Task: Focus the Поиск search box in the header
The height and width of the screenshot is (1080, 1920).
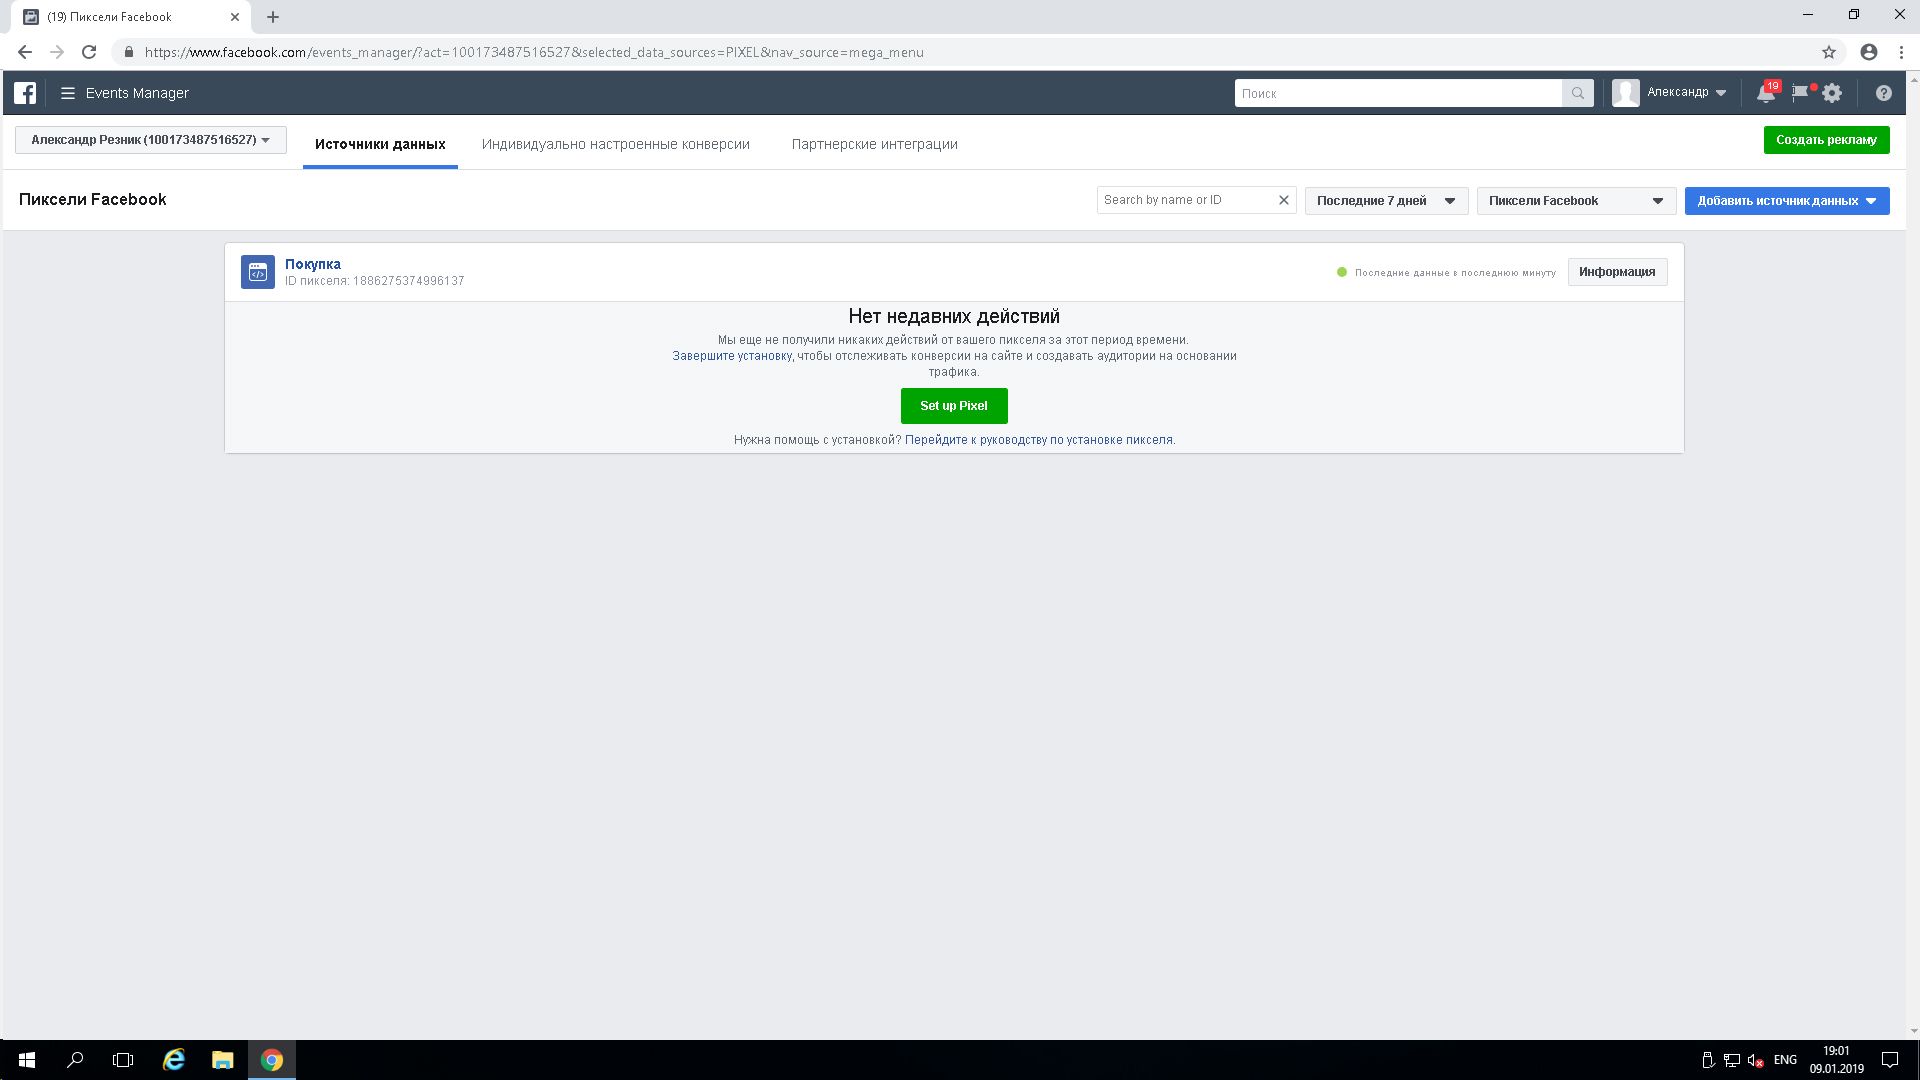Action: click(1398, 93)
